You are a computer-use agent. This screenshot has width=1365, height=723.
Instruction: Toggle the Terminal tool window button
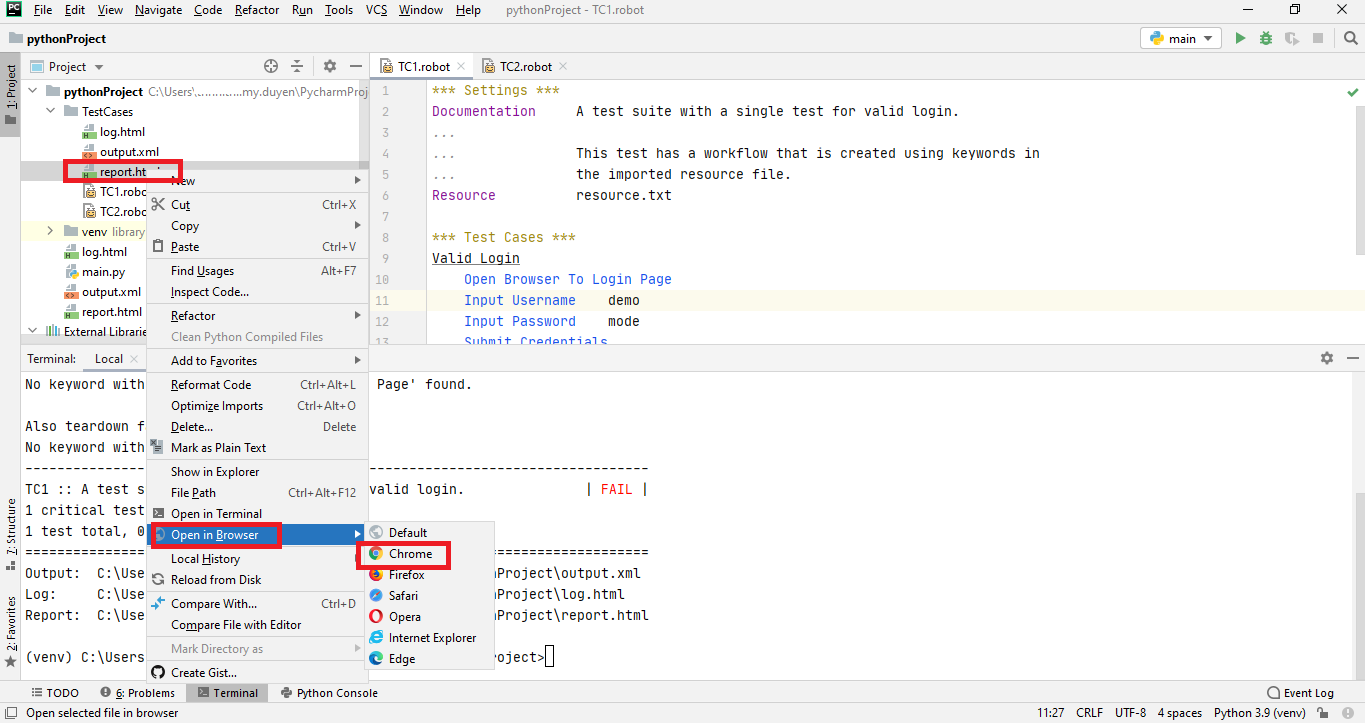227,693
